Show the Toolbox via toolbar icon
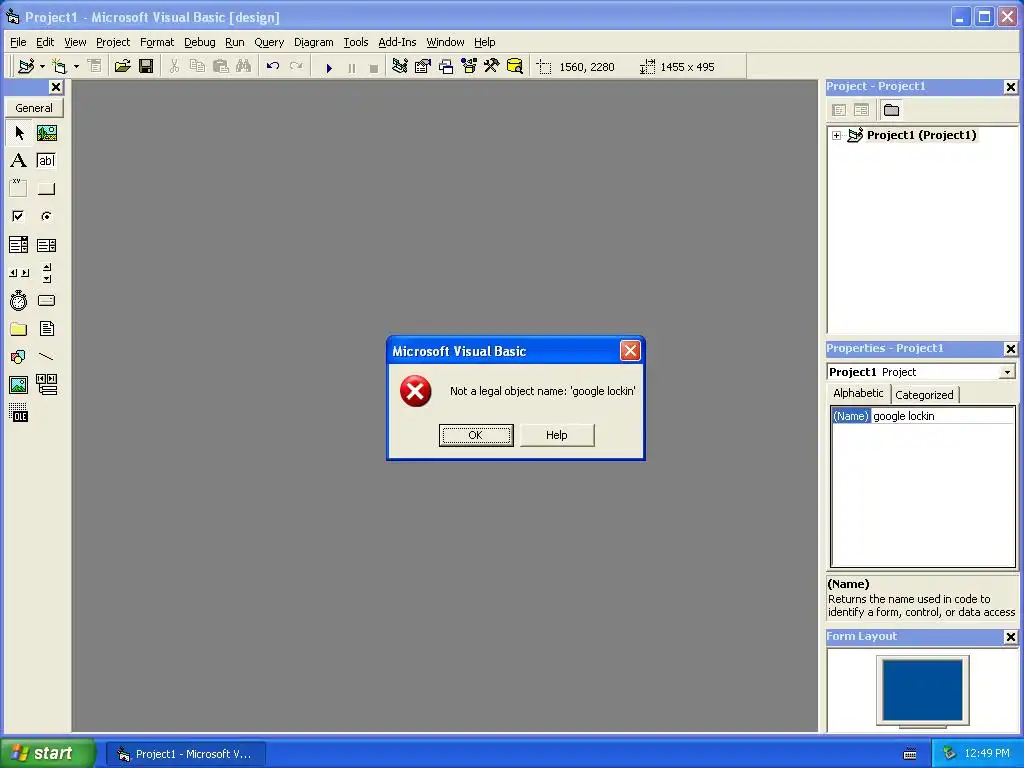The image size is (1024, 768). point(491,67)
